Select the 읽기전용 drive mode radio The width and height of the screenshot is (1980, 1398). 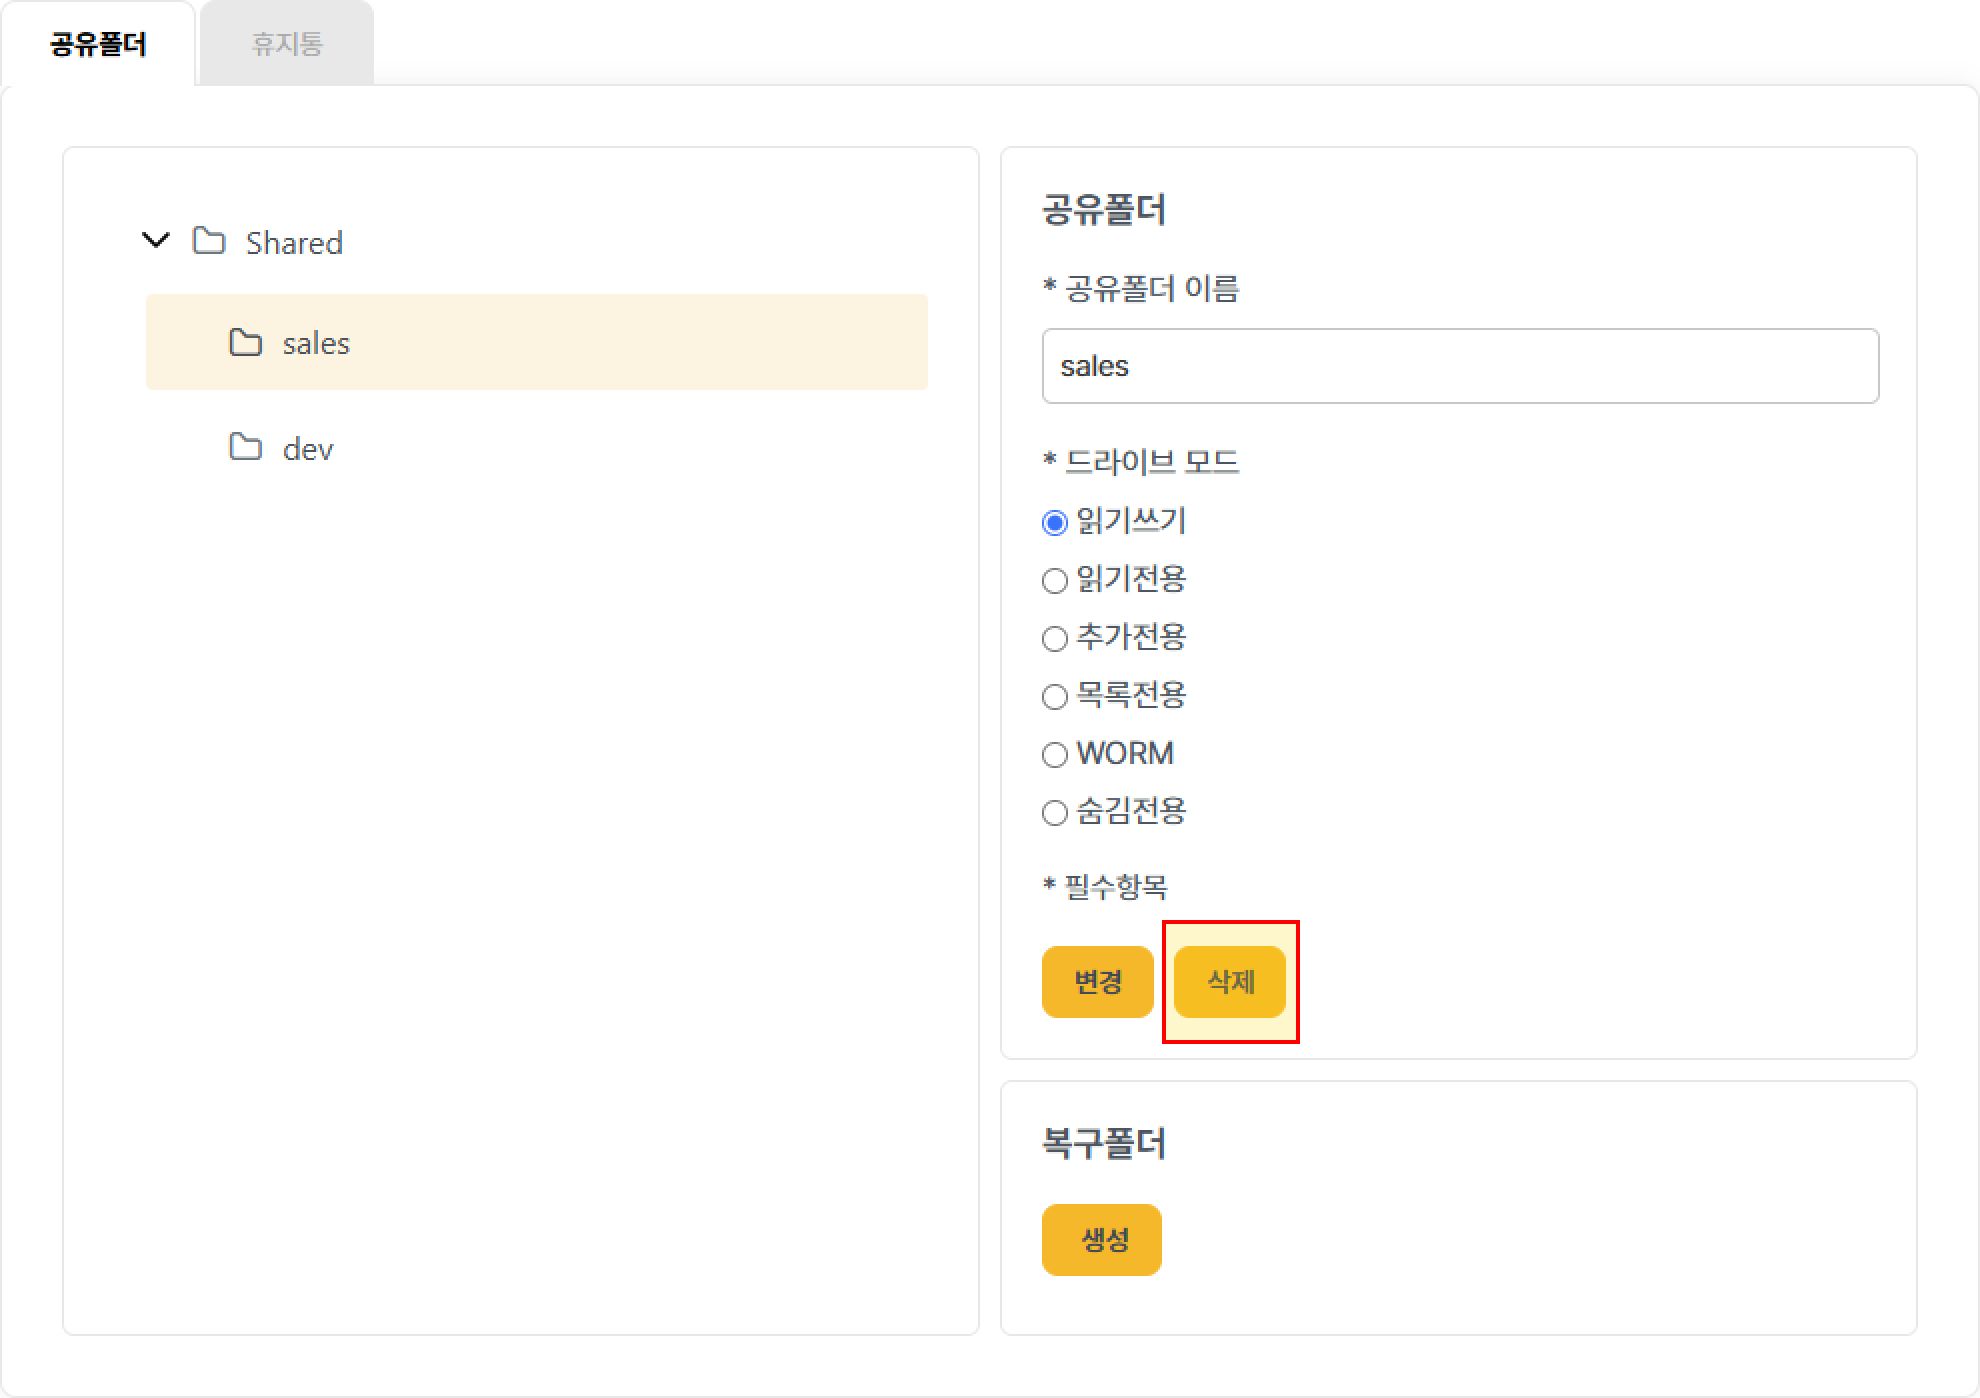click(1054, 580)
